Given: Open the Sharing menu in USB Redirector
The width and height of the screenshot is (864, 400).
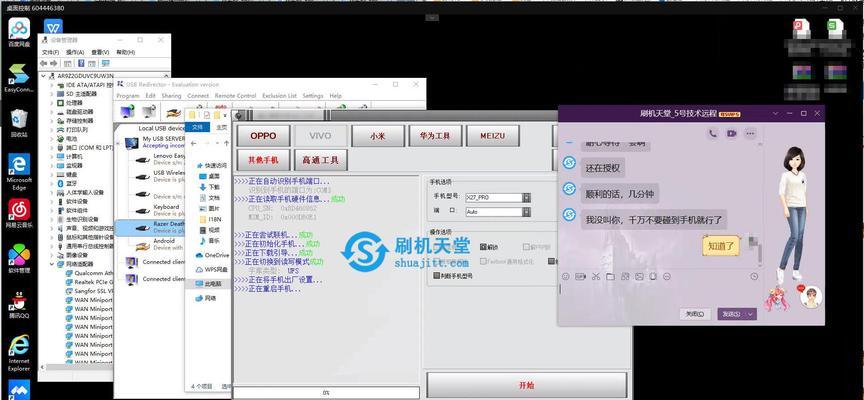Looking at the screenshot, I should click(171, 96).
